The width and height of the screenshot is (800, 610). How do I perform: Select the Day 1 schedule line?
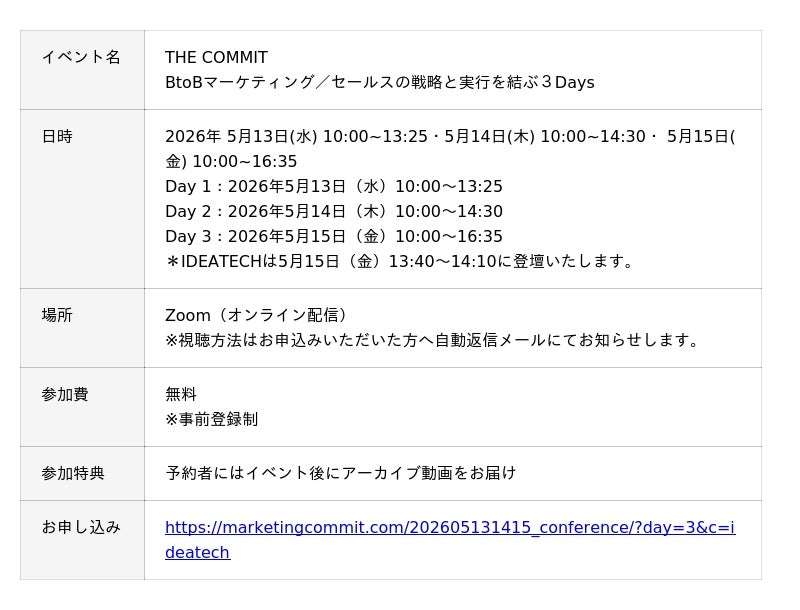333,187
